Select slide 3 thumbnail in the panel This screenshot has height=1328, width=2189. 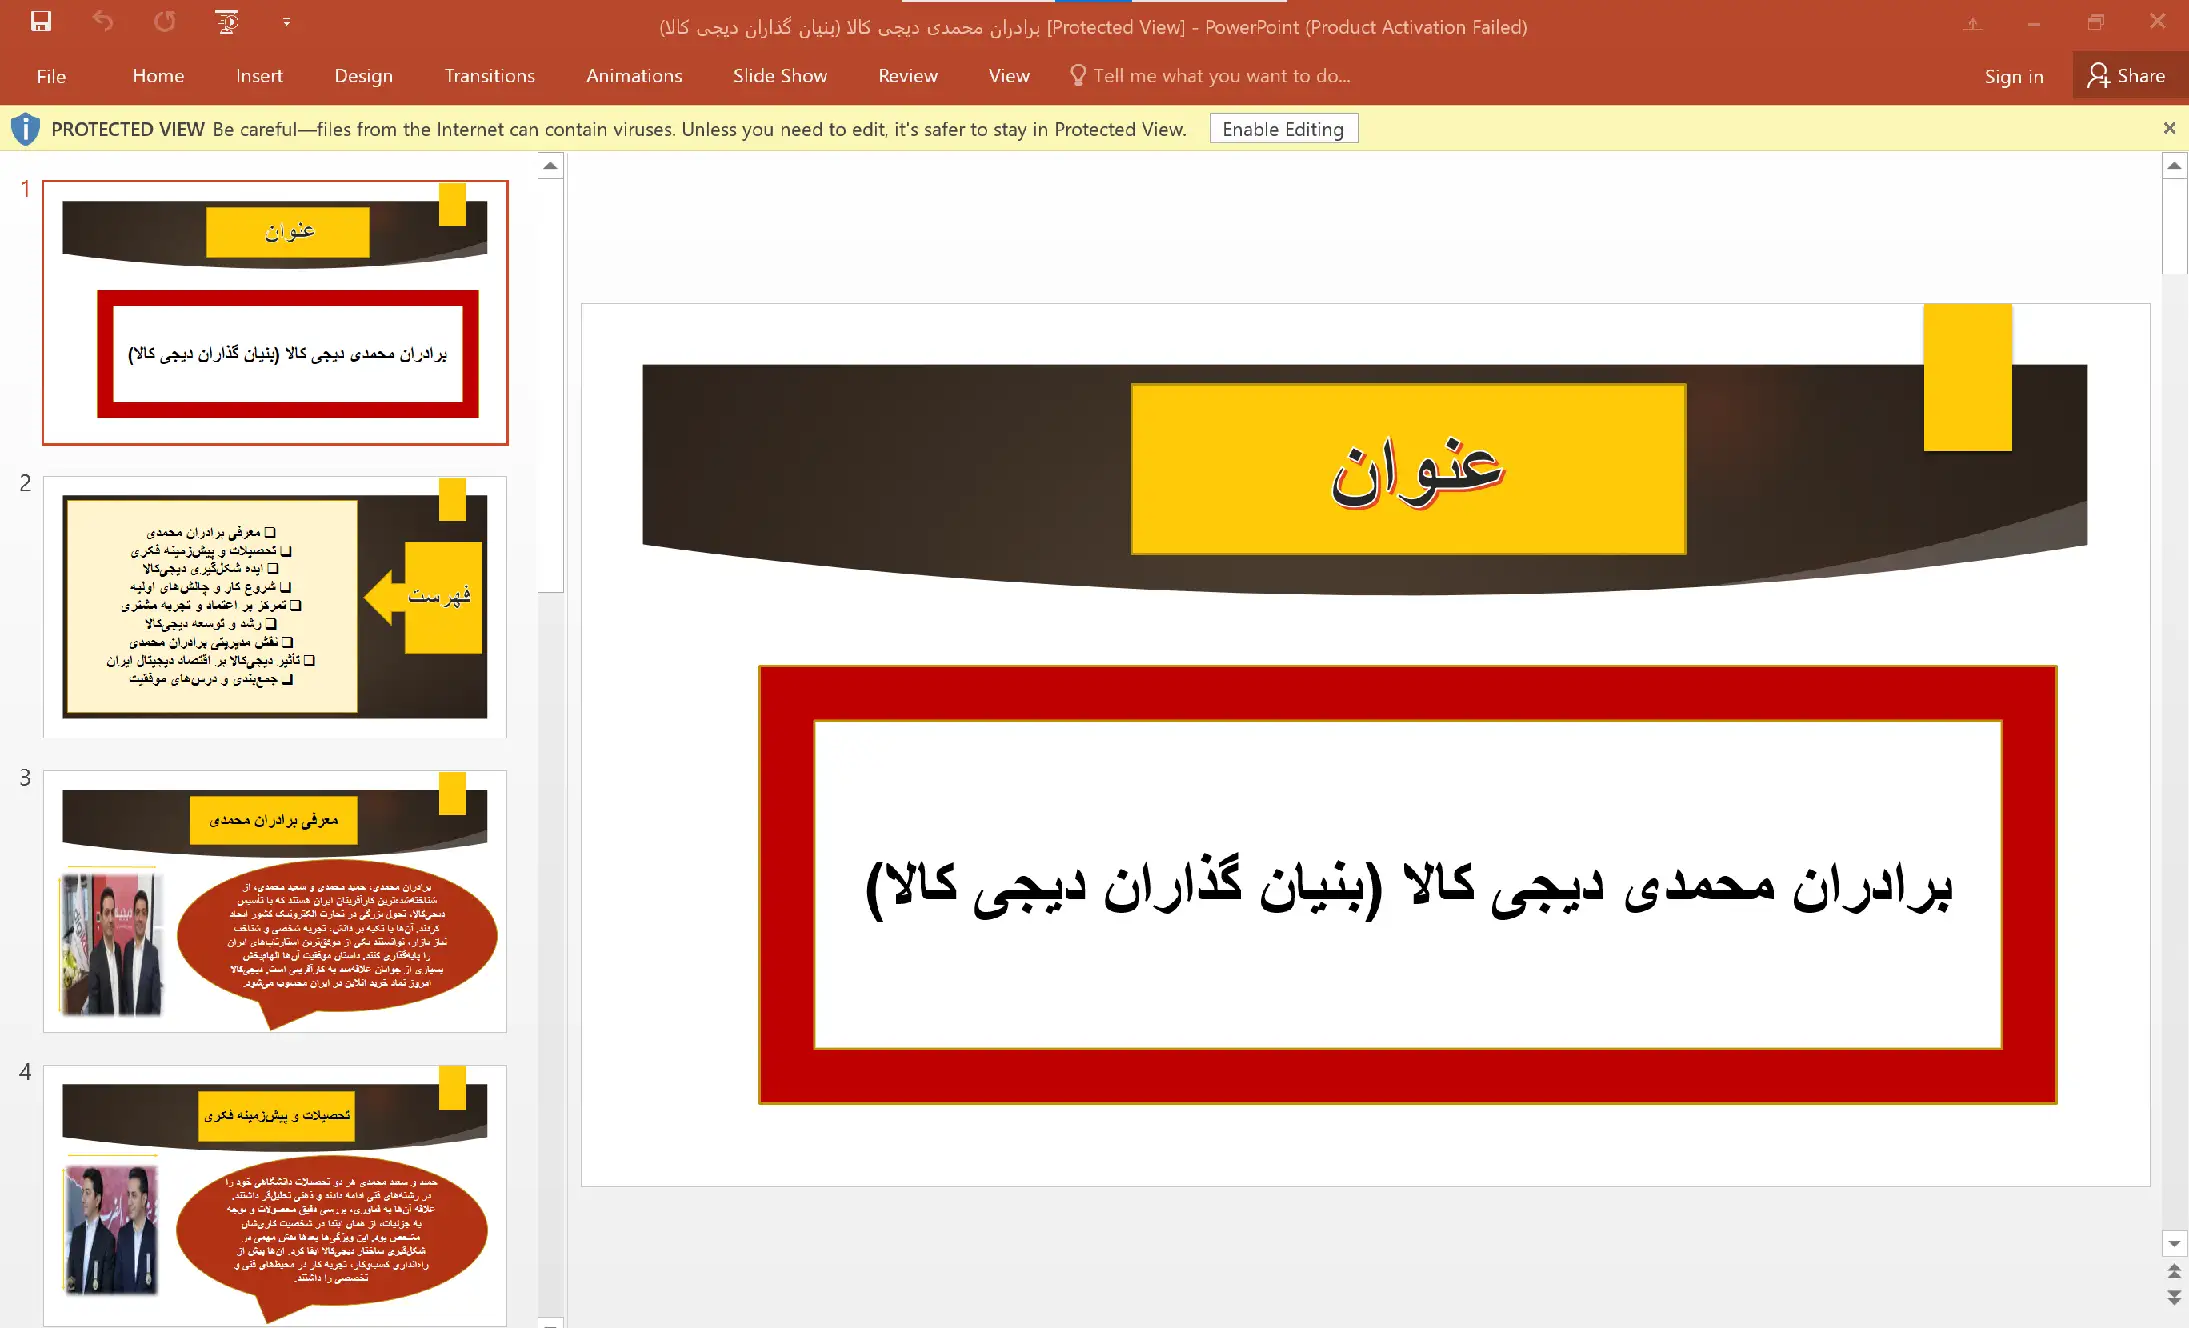pyautogui.click(x=275, y=900)
